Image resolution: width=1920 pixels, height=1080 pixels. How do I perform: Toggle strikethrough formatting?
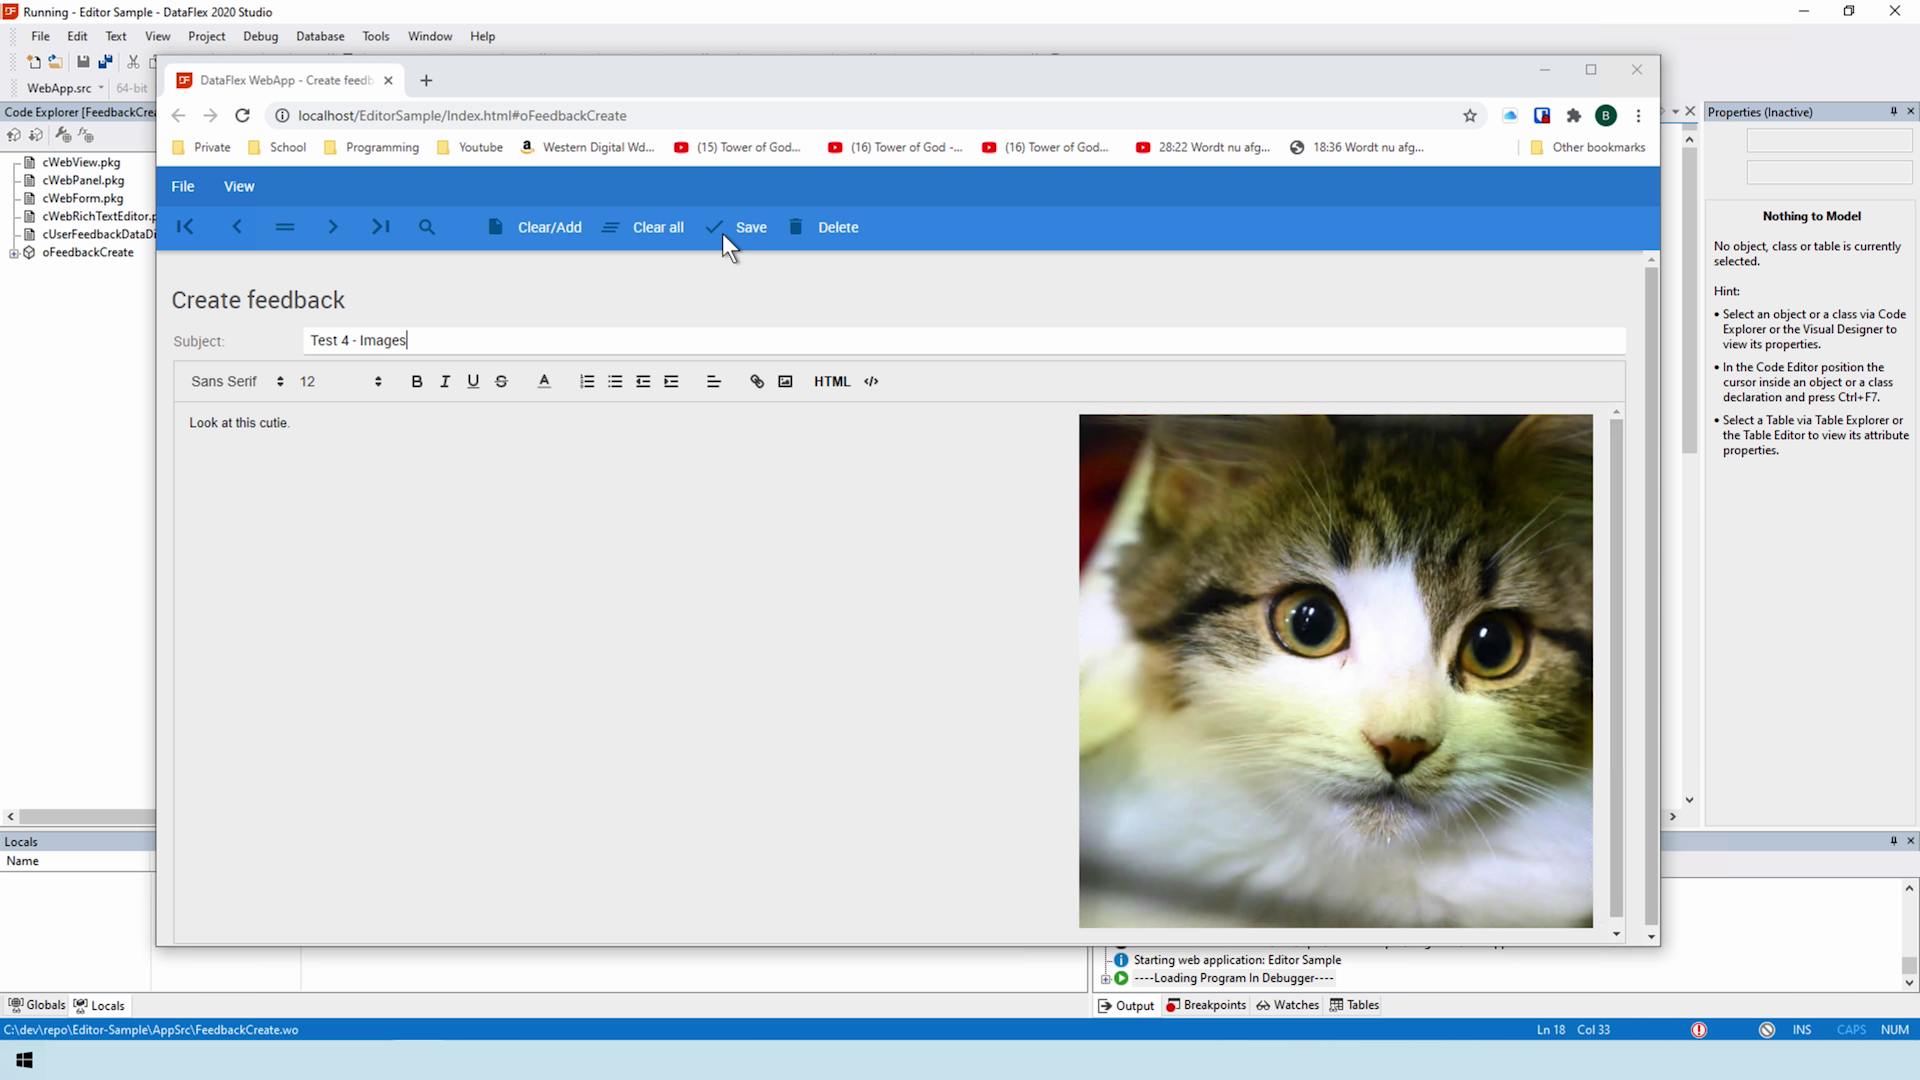(x=501, y=381)
